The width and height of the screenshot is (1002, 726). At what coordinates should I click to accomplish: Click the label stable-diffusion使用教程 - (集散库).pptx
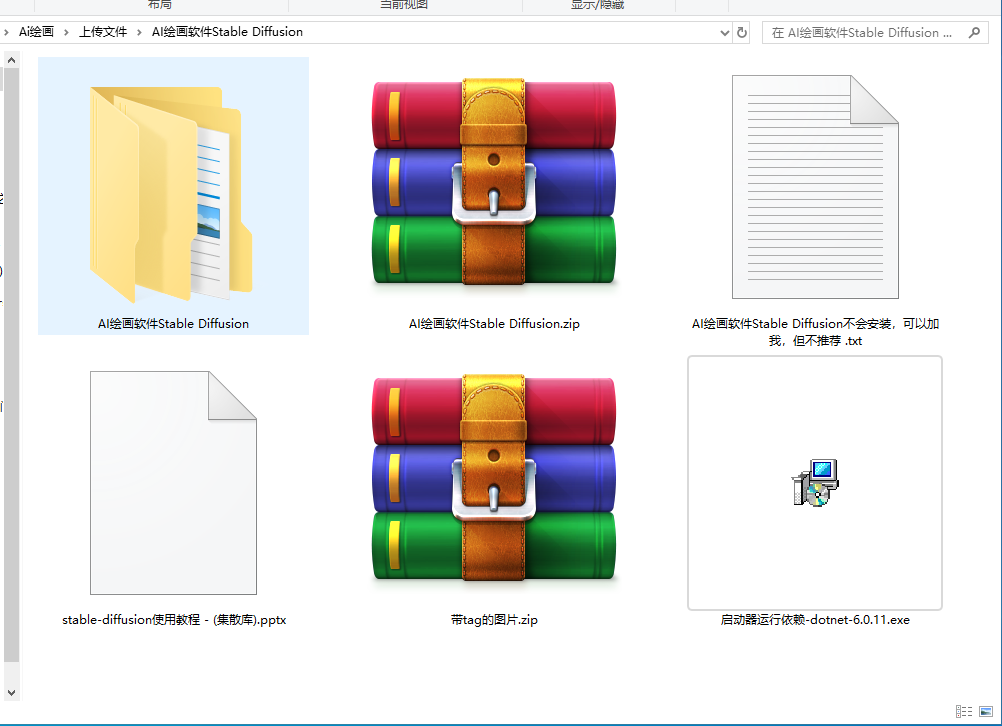(174, 620)
